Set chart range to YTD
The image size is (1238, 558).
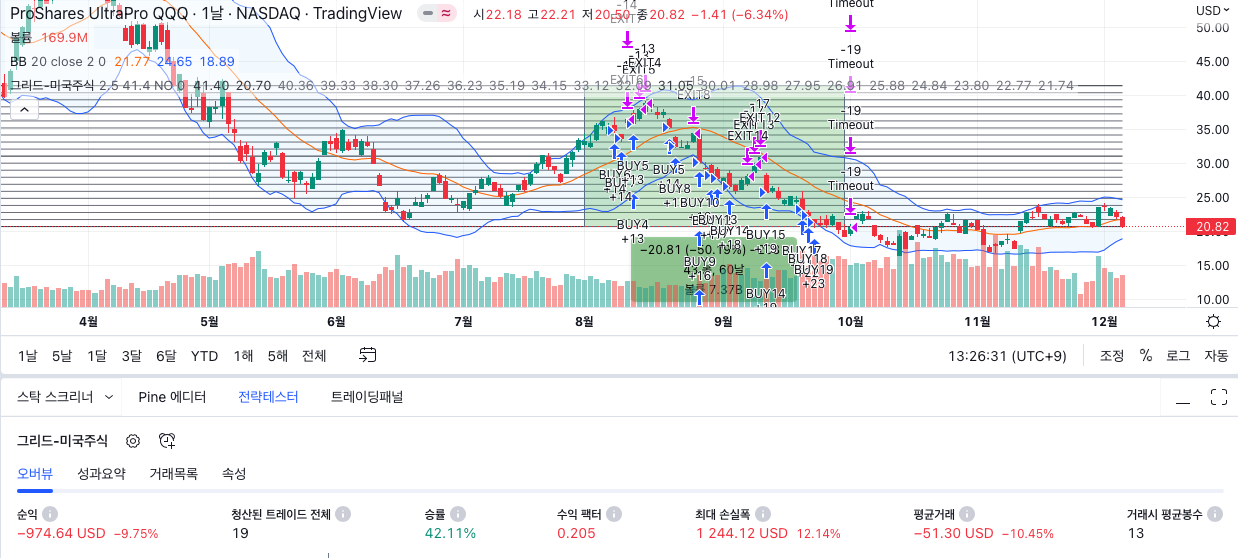[x=205, y=356]
